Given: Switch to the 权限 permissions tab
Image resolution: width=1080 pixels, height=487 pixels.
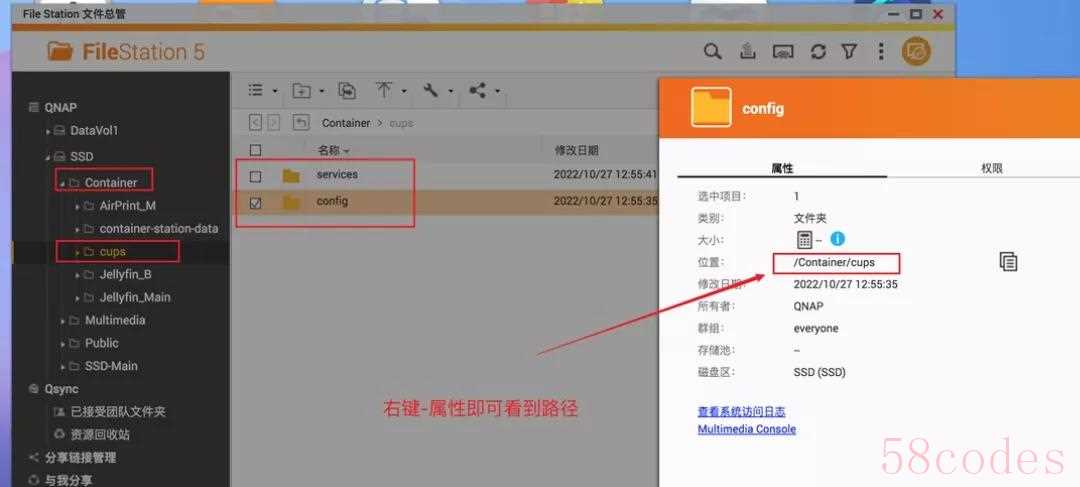Looking at the screenshot, I should tap(990, 169).
